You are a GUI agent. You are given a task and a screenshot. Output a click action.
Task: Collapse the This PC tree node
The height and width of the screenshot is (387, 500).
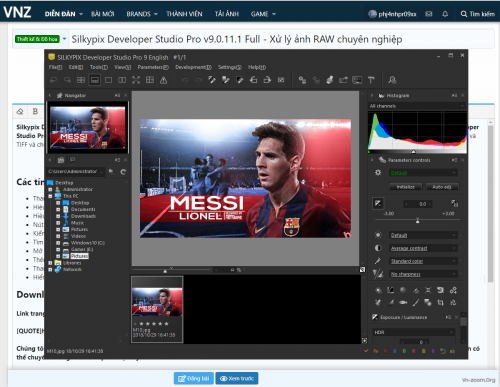[50, 196]
